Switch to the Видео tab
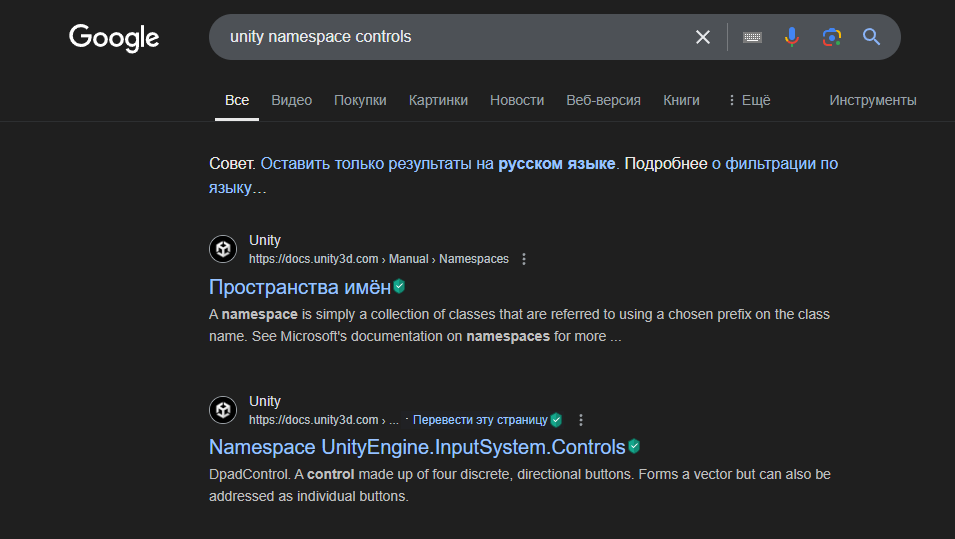 pos(291,100)
